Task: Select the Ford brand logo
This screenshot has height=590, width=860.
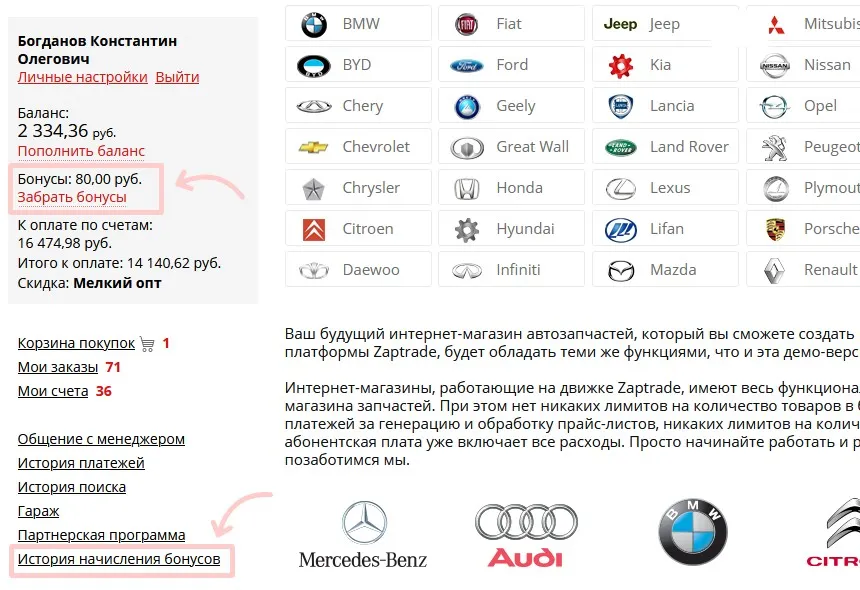Action: pos(467,66)
